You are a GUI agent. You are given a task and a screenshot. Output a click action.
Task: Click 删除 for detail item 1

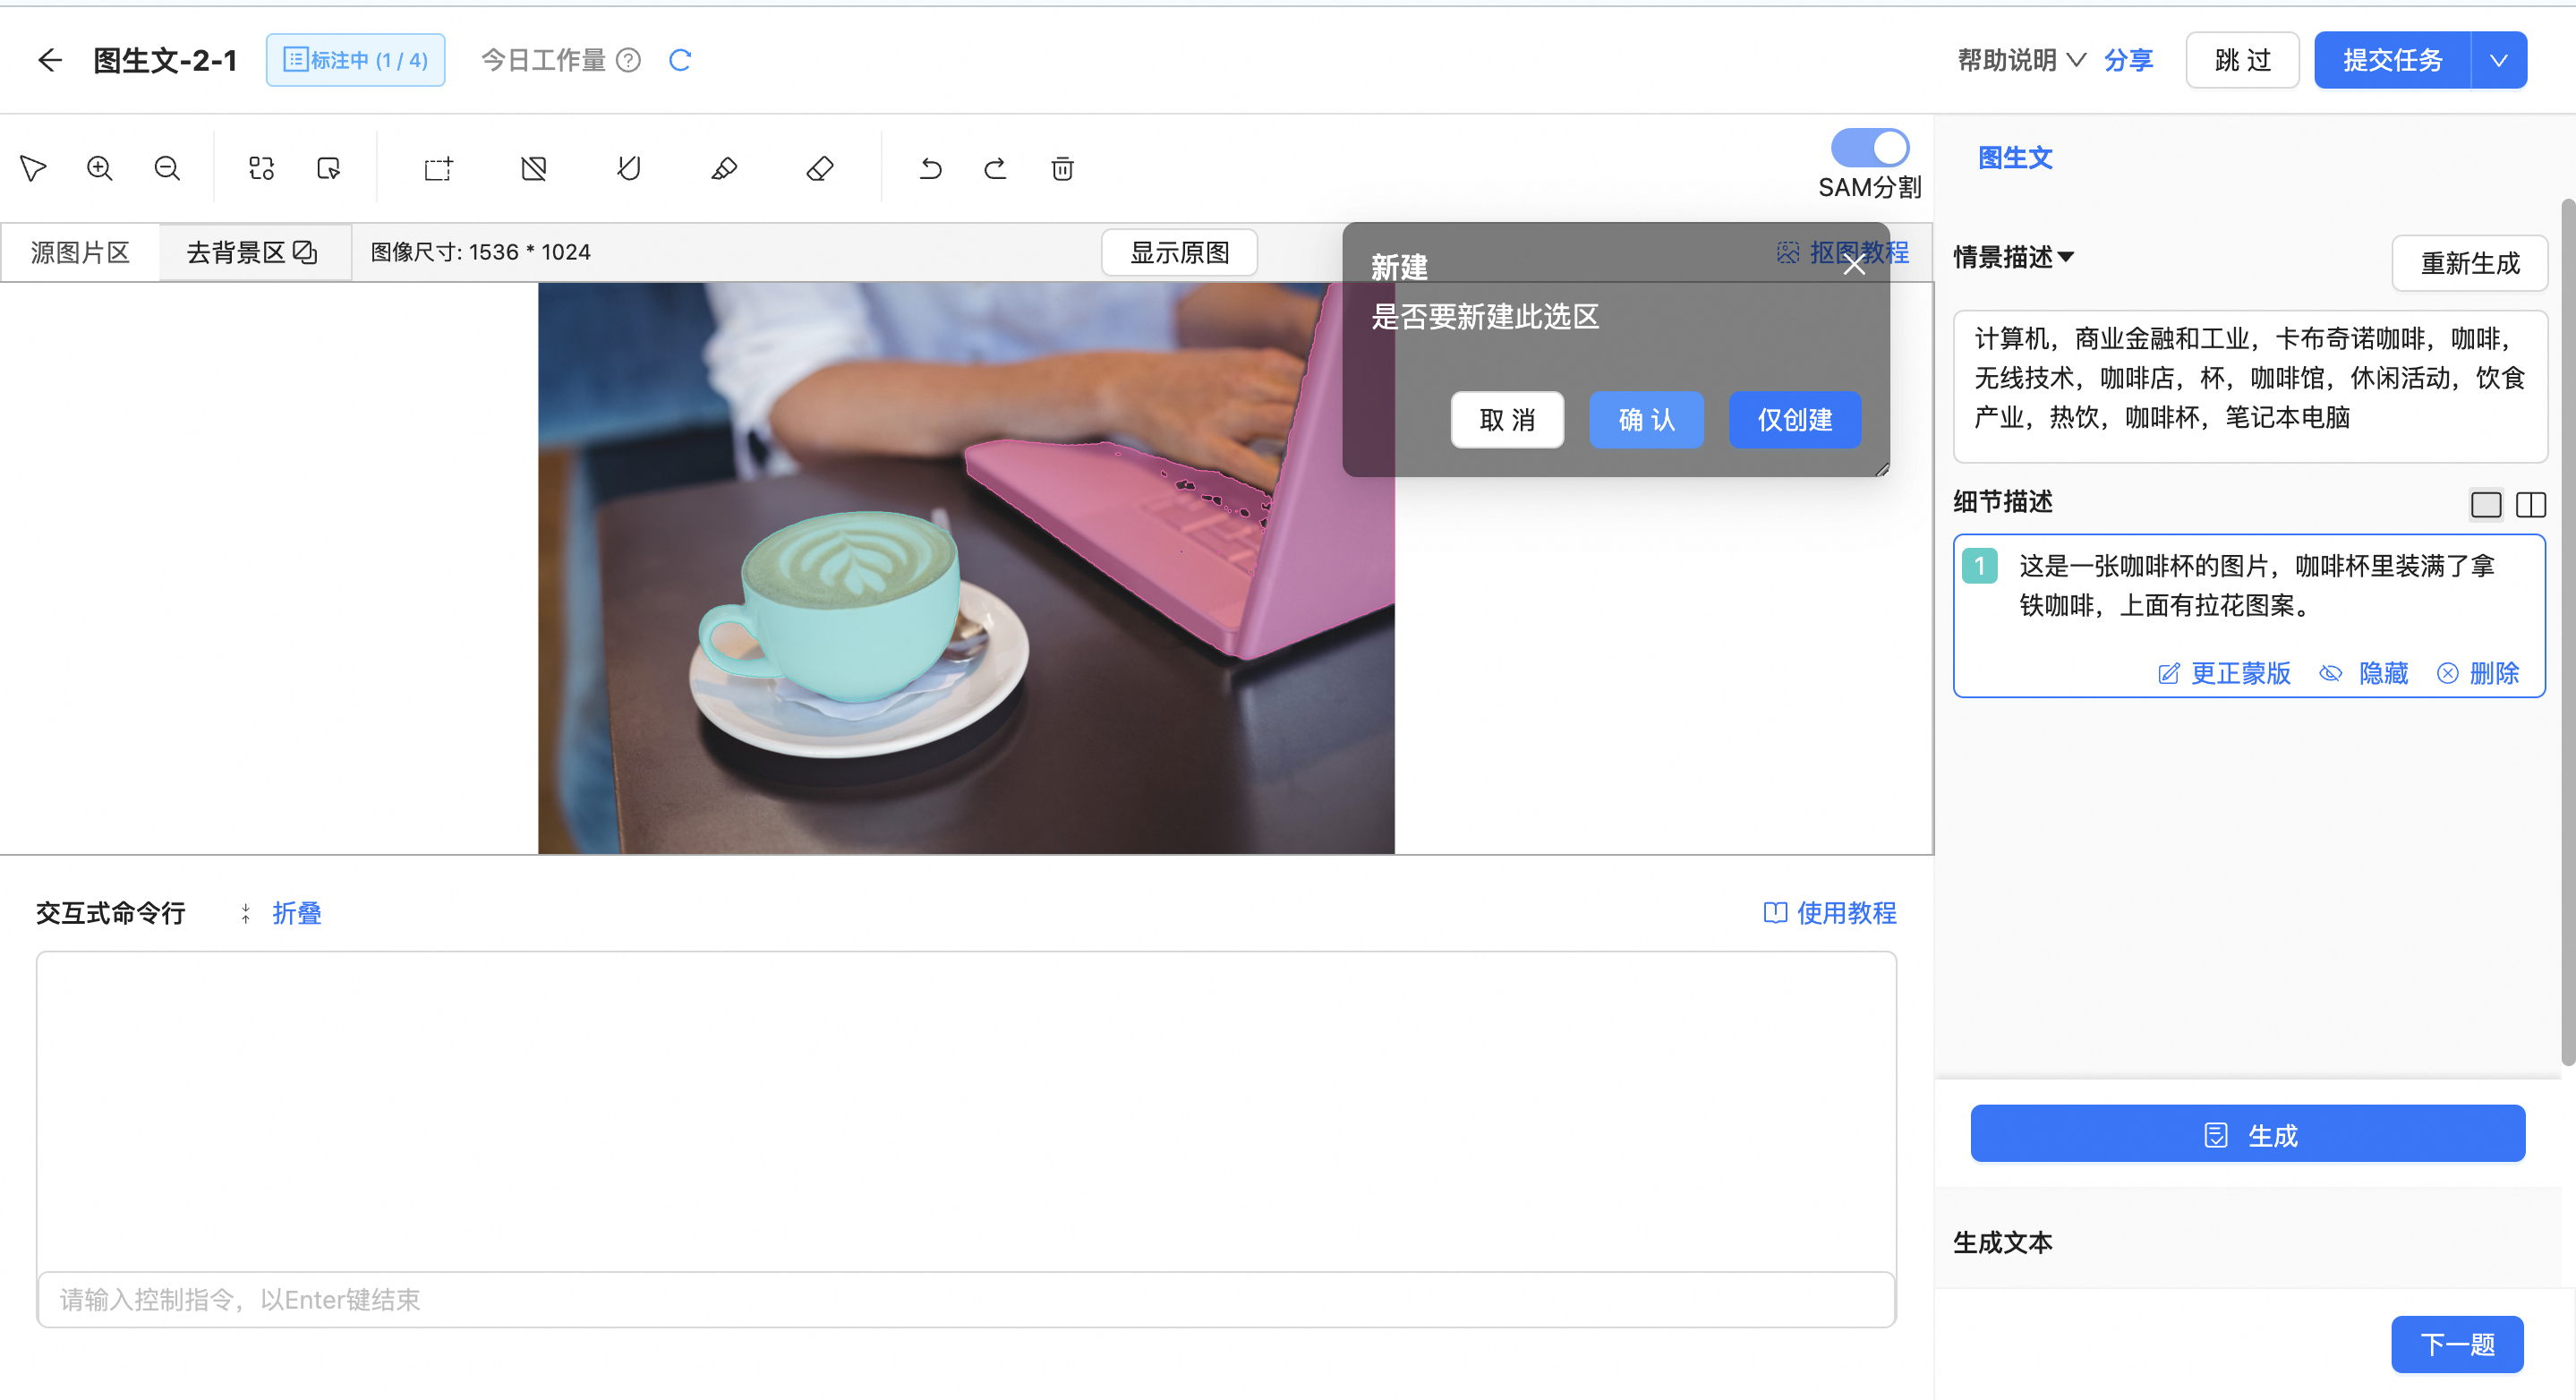tap(2478, 673)
